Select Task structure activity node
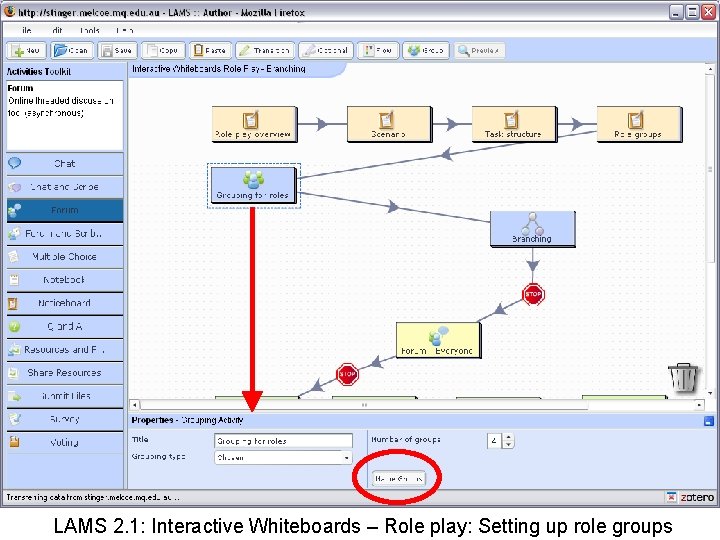This screenshot has height=540, width=720. point(514,124)
